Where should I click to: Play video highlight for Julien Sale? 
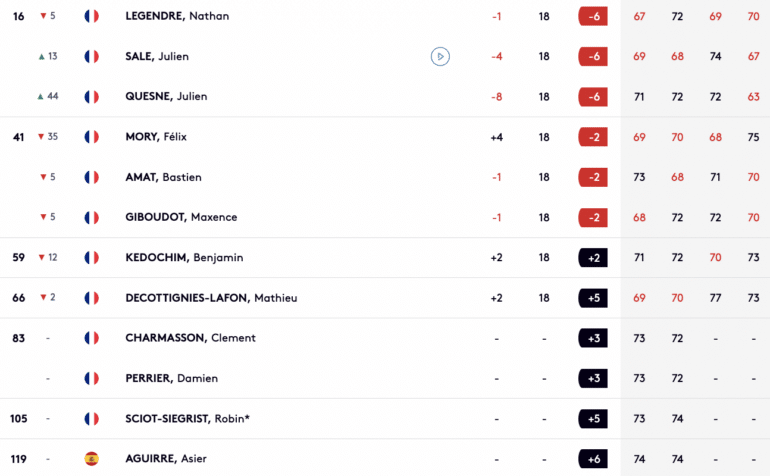click(440, 56)
